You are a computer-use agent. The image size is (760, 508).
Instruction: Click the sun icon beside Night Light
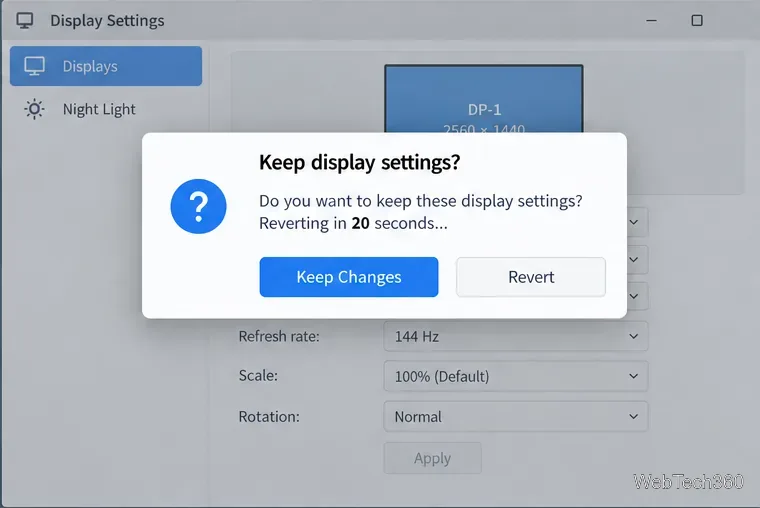tap(34, 109)
